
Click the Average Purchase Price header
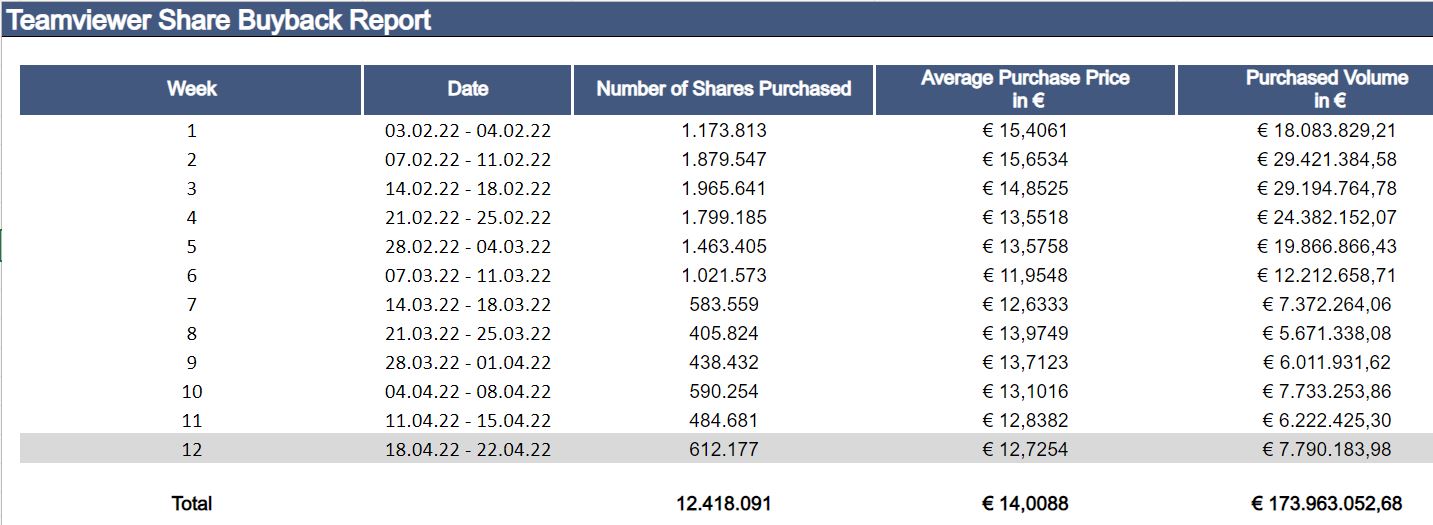1025,89
